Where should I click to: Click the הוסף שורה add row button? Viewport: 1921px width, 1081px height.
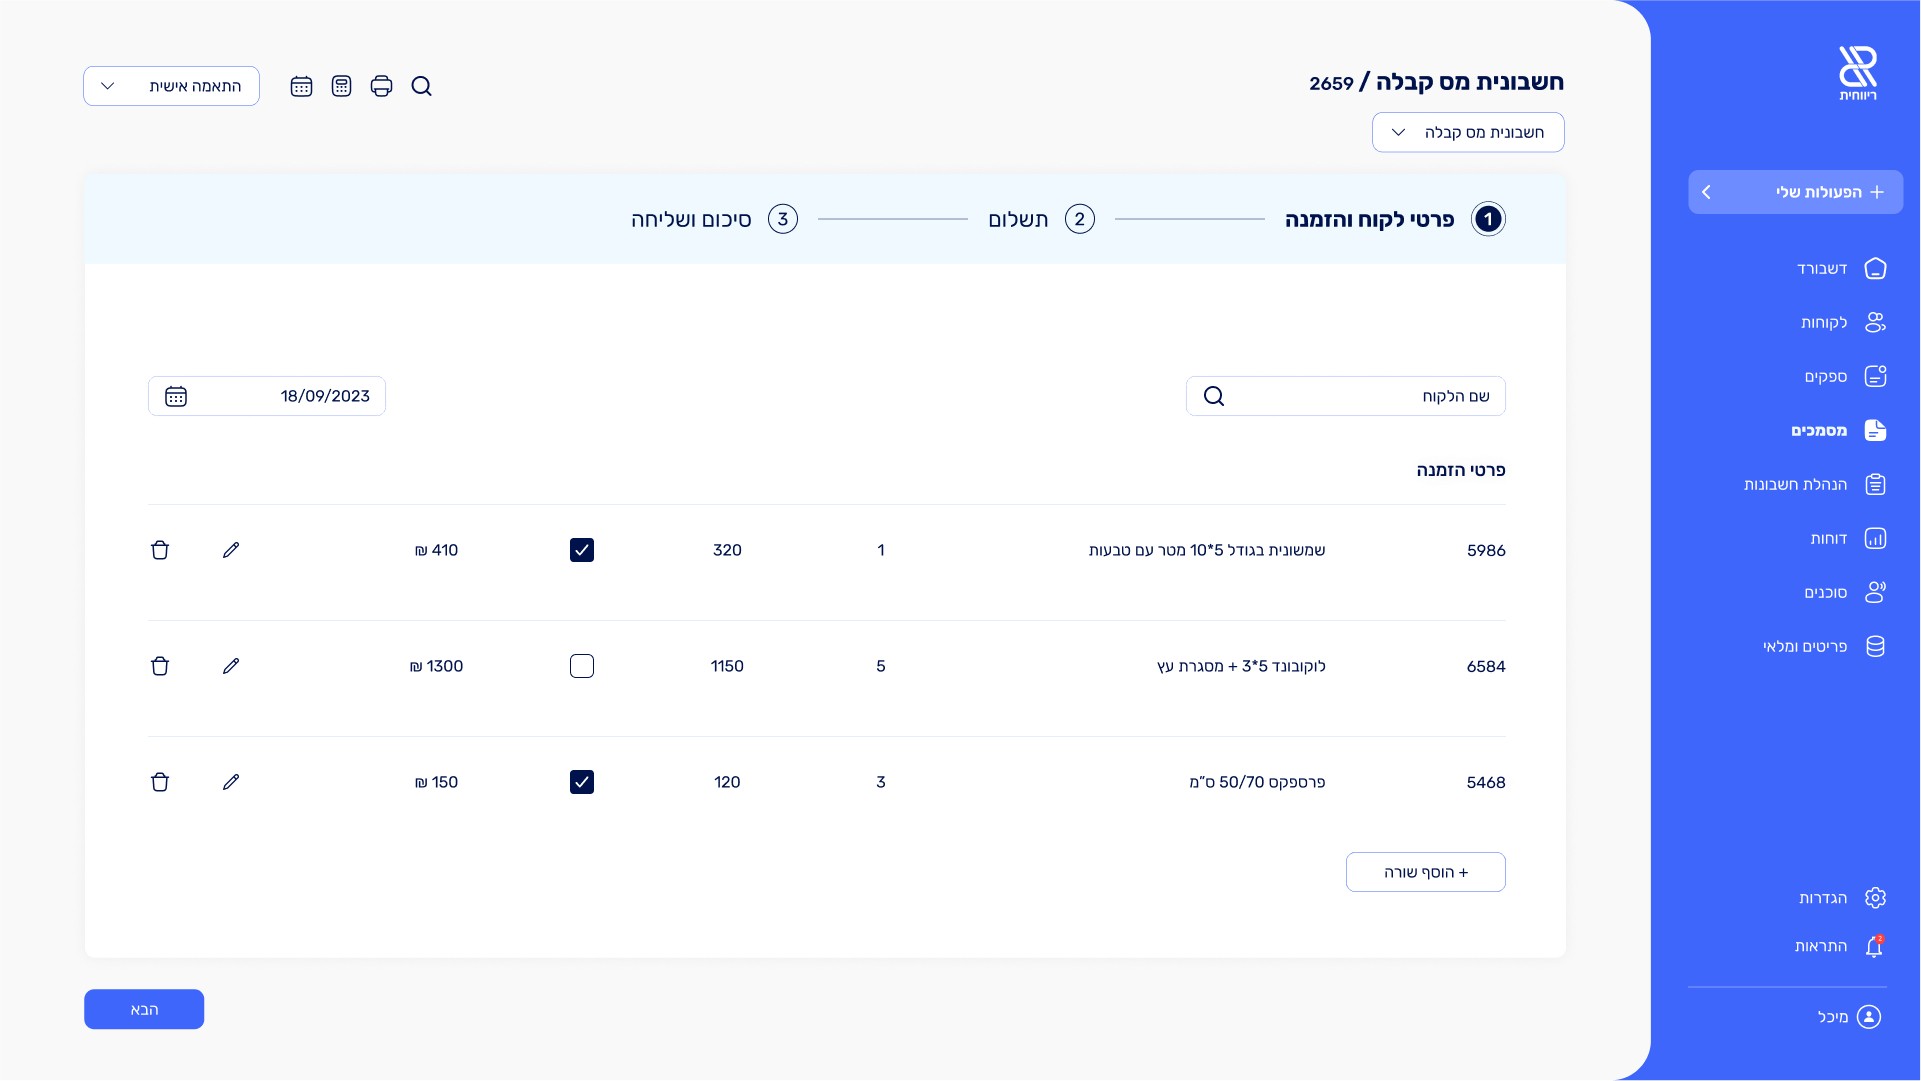click(1425, 872)
